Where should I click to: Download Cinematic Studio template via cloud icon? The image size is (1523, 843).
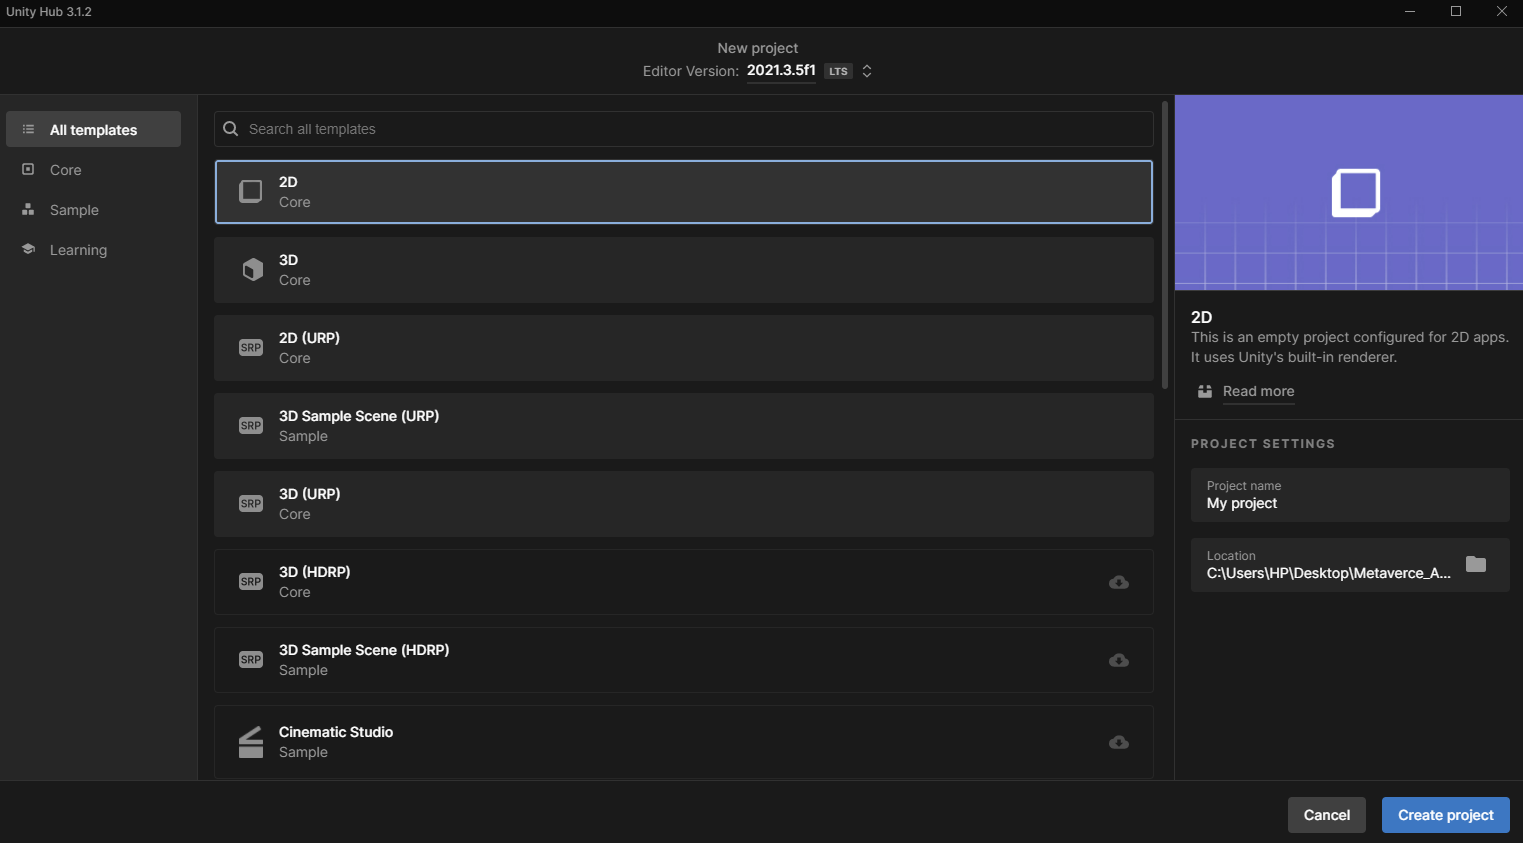tap(1119, 742)
